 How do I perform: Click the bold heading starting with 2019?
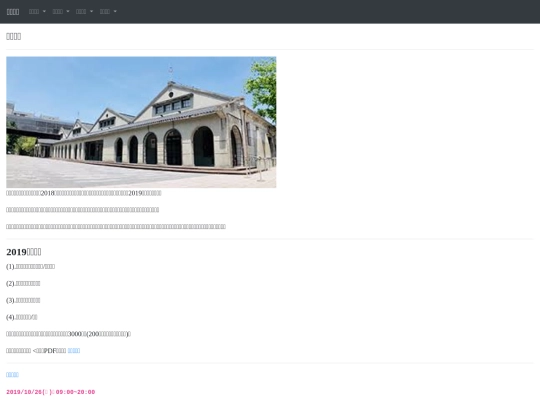tap(24, 252)
